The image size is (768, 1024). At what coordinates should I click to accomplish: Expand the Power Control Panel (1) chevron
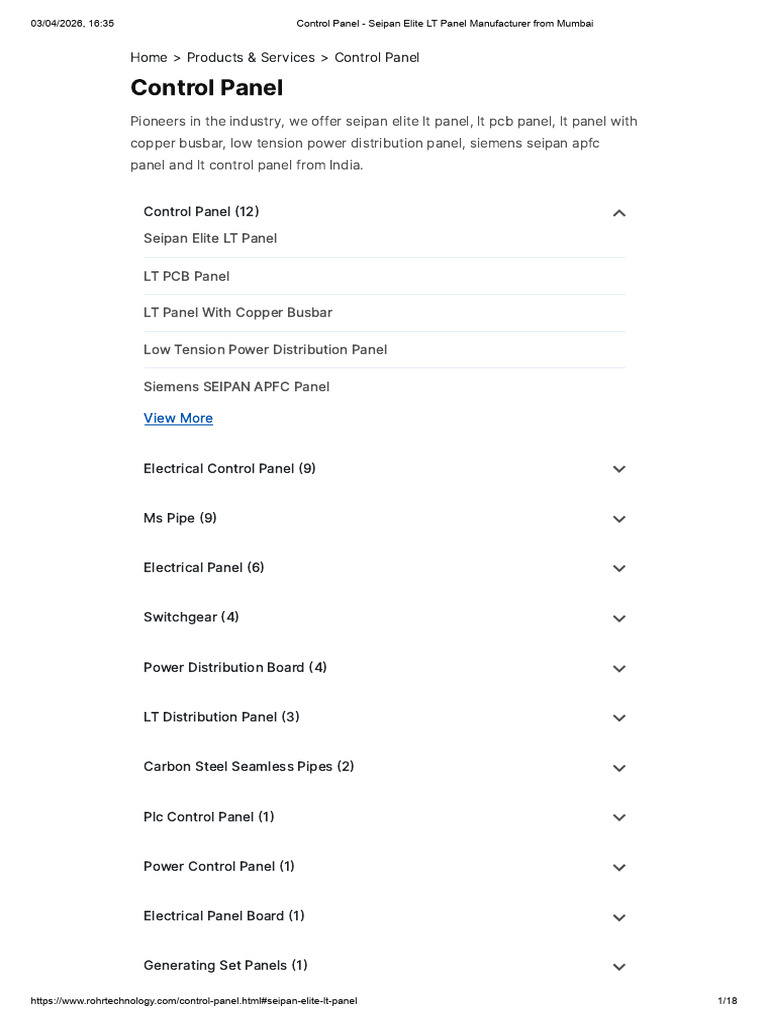point(619,868)
